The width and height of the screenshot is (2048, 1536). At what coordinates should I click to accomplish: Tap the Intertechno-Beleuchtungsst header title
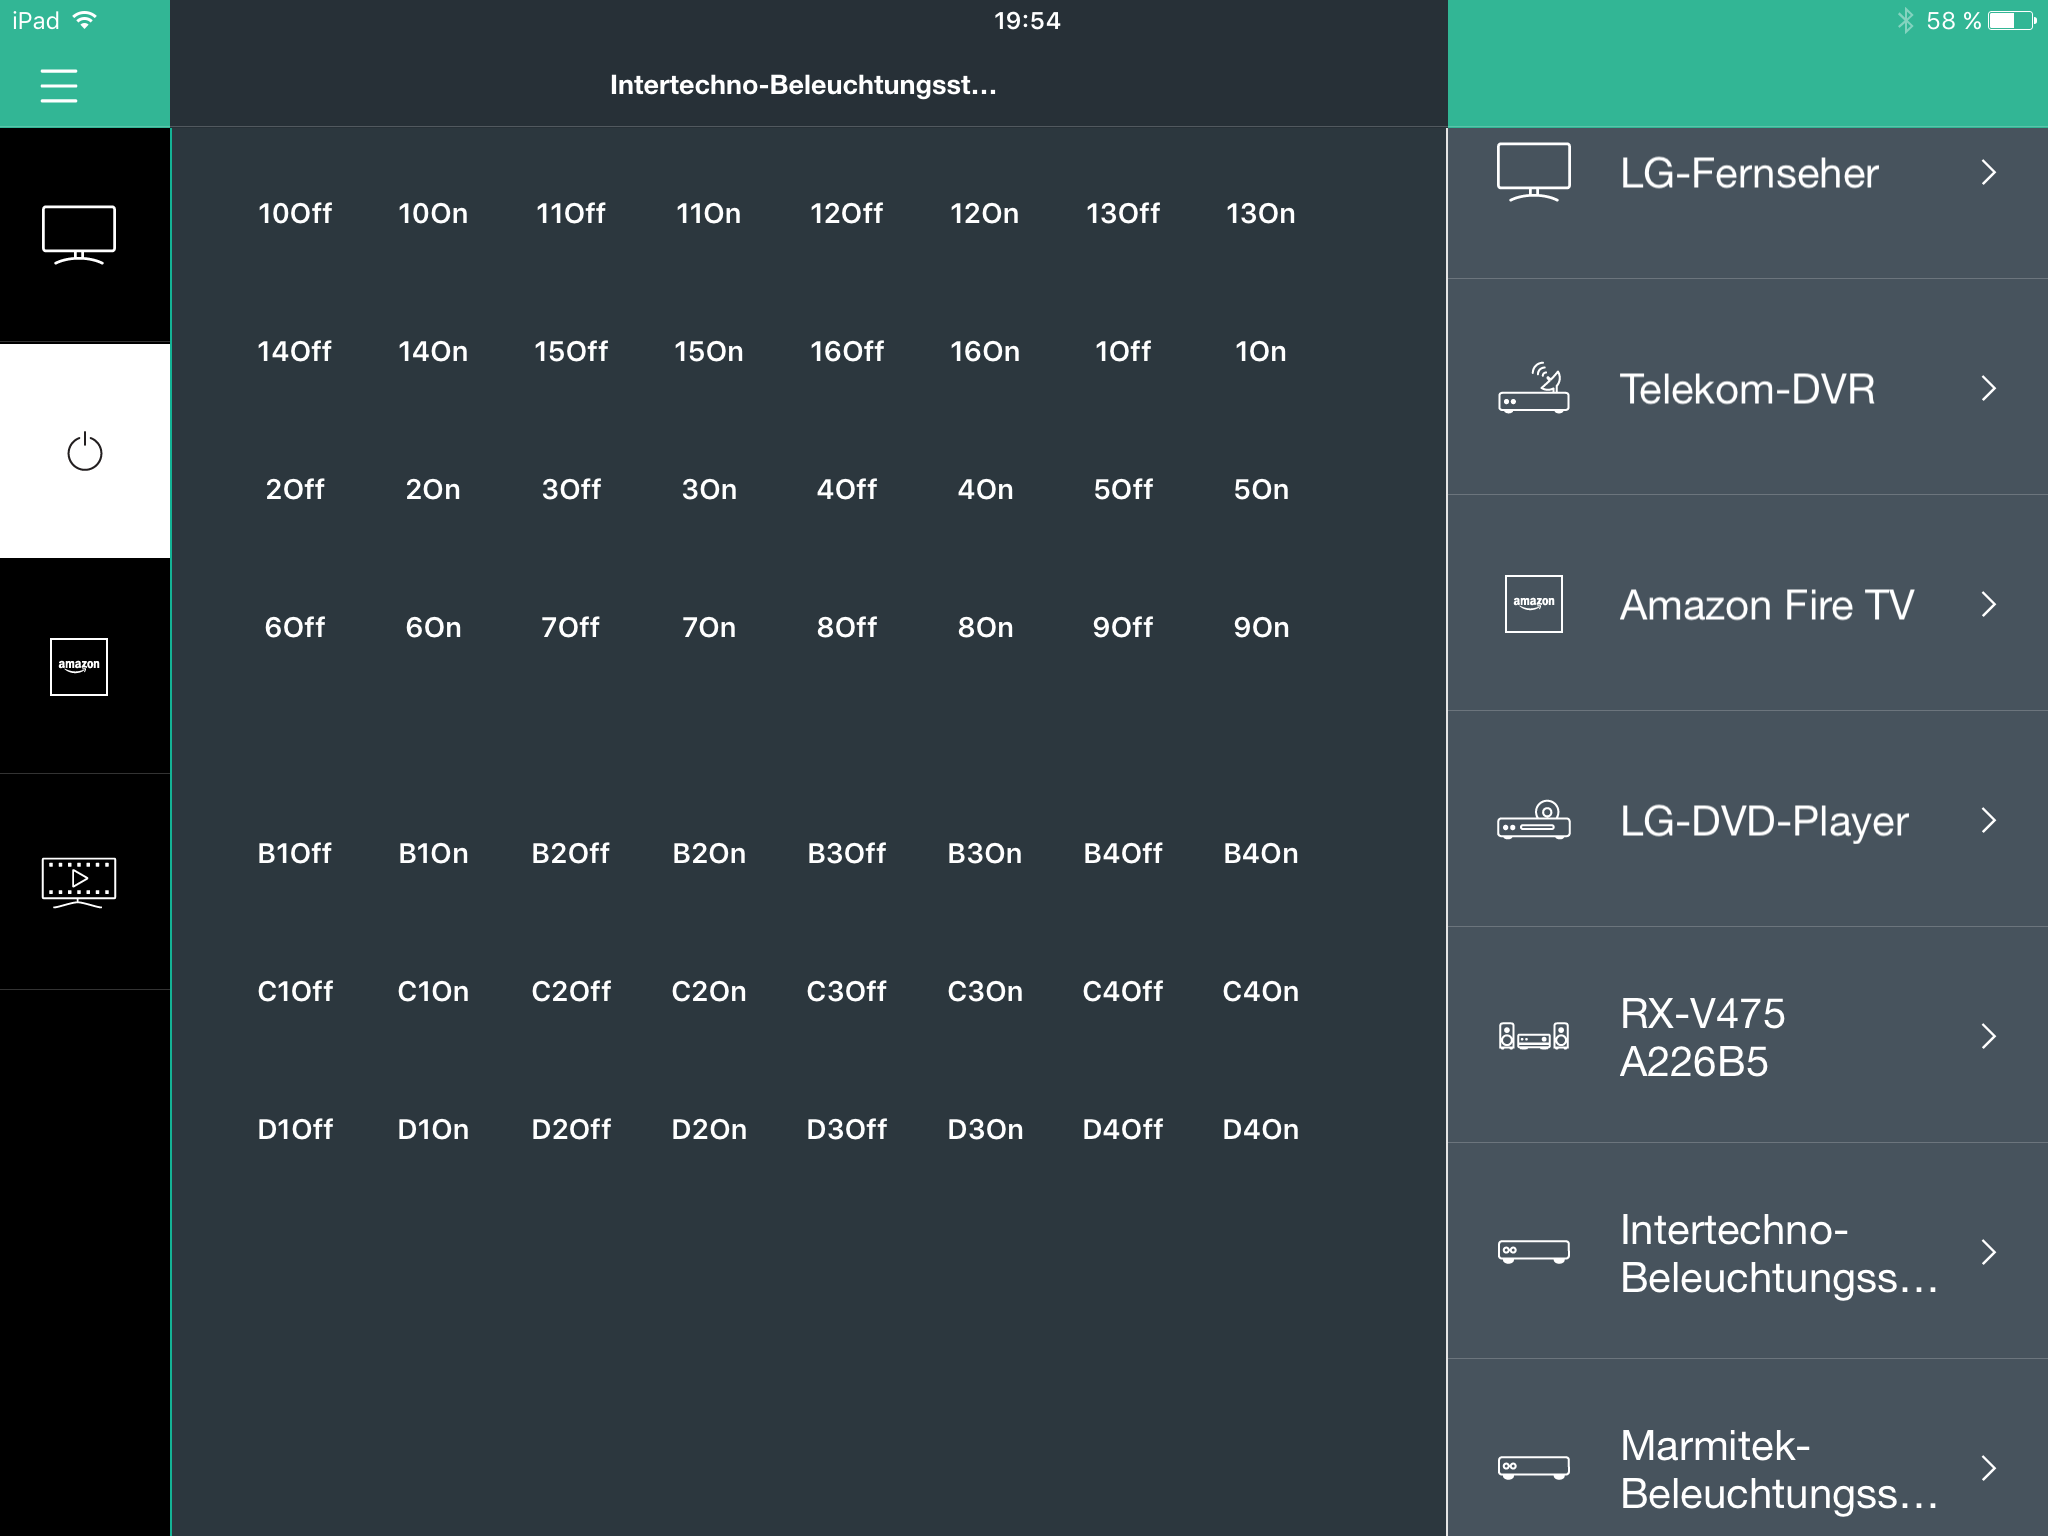click(803, 86)
